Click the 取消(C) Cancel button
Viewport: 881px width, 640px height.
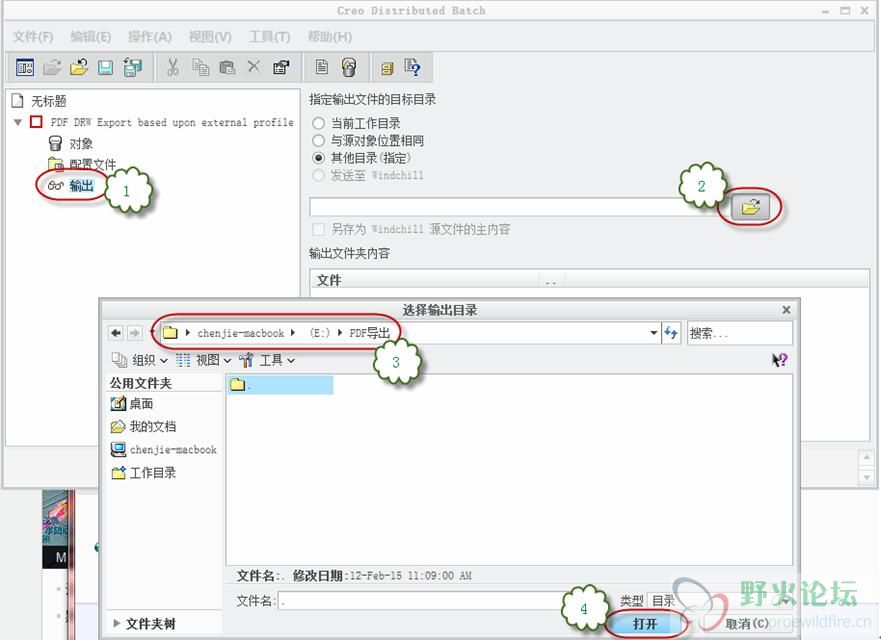coord(747,624)
